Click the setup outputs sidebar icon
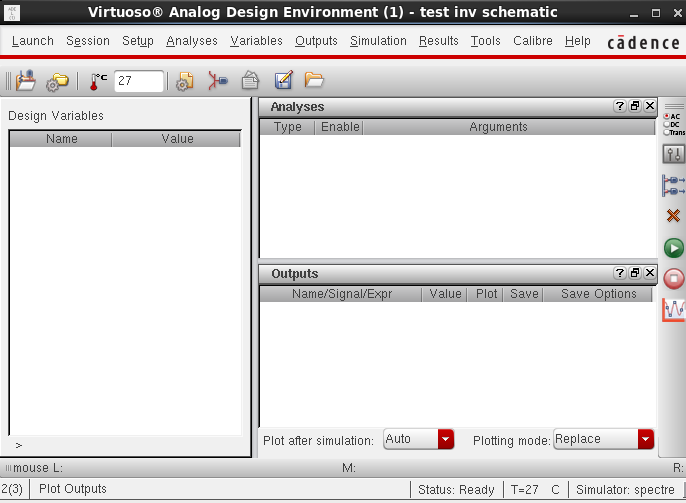686x503 pixels. pyautogui.click(x=673, y=185)
